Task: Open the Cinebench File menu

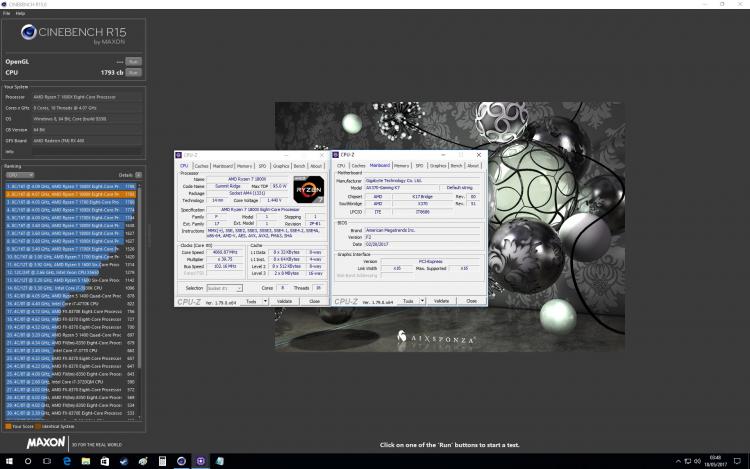Action: 7,13
